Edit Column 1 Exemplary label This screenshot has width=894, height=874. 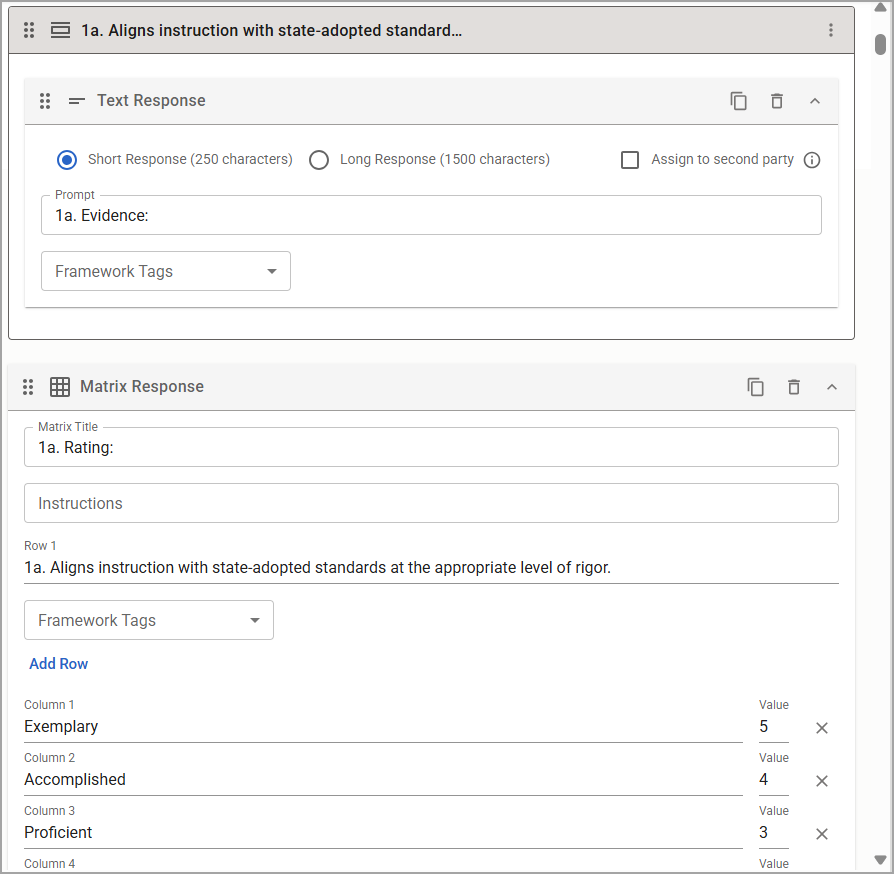point(383,727)
